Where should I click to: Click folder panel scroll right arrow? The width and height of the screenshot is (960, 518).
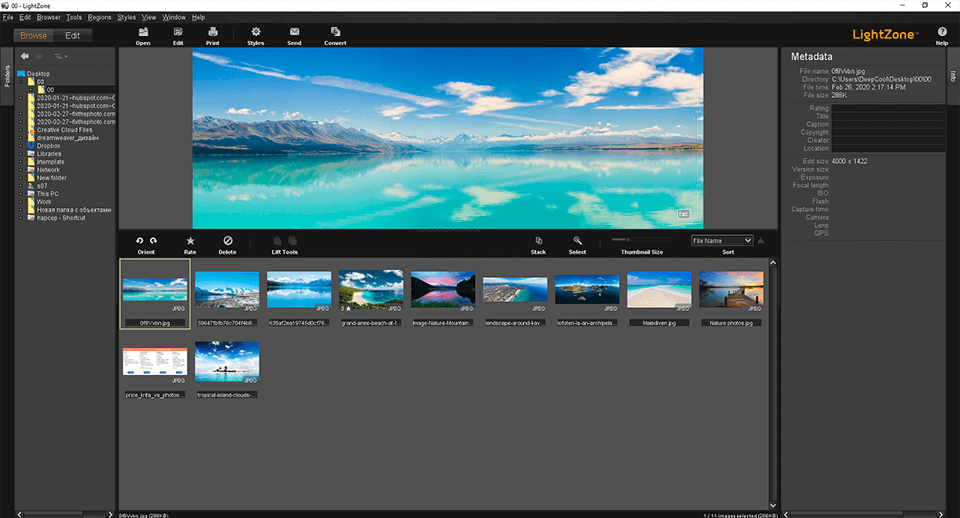(110, 514)
